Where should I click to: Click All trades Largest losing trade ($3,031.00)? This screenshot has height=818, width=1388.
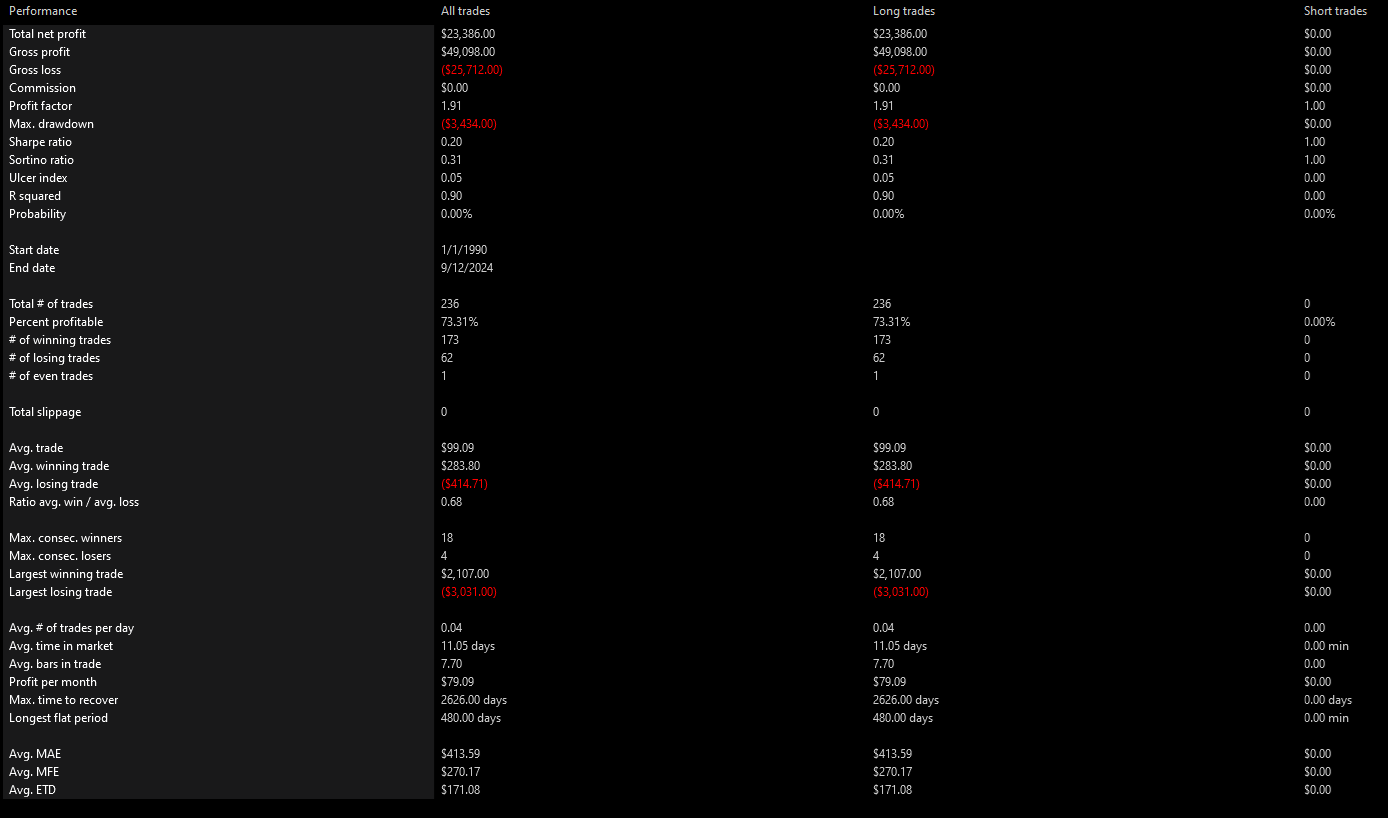click(x=469, y=592)
